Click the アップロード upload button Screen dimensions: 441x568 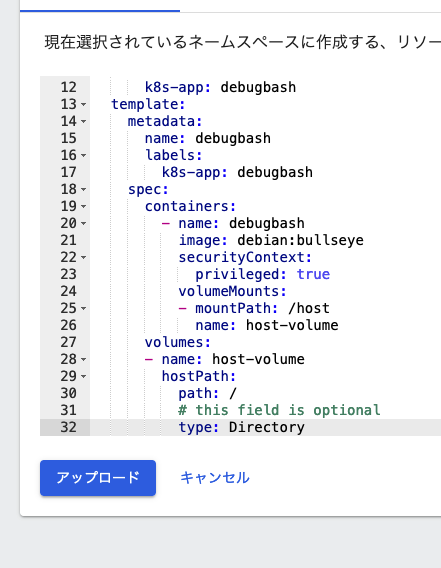[98, 478]
